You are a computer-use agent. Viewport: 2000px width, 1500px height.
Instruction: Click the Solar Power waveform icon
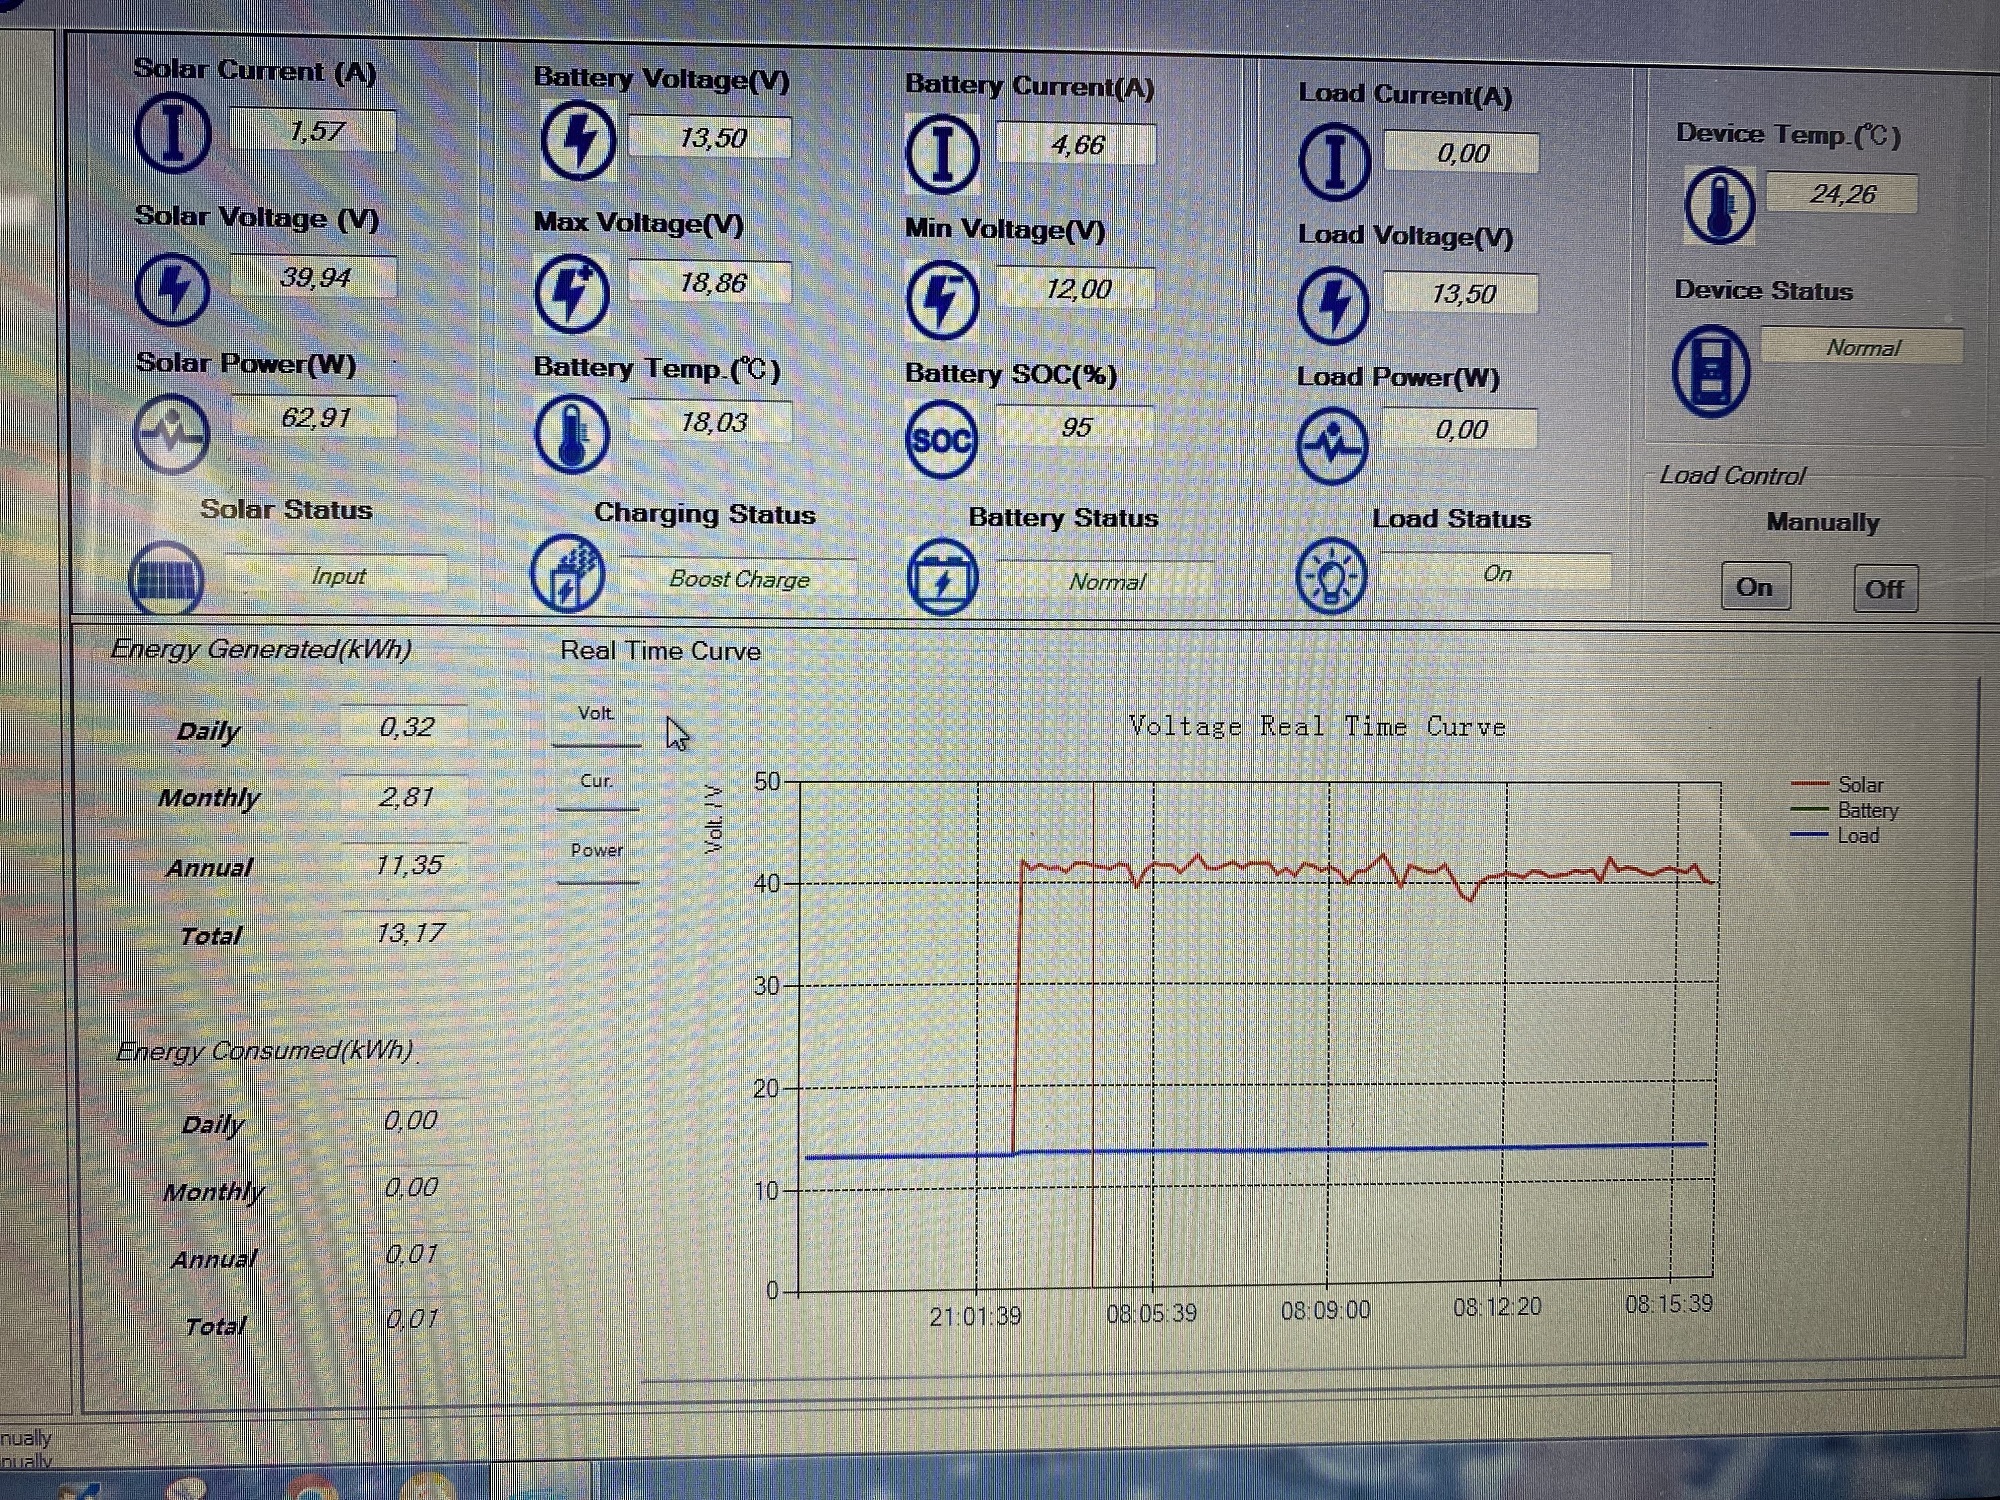coord(171,434)
